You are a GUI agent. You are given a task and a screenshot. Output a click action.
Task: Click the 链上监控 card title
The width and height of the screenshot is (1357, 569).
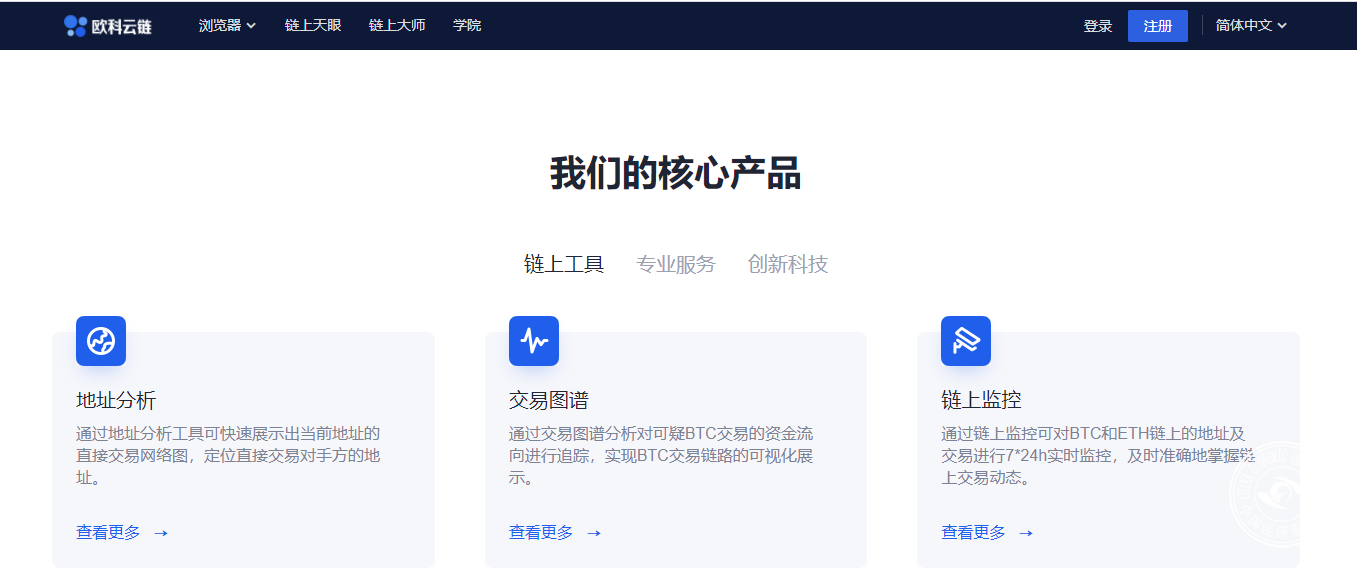tap(981, 400)
